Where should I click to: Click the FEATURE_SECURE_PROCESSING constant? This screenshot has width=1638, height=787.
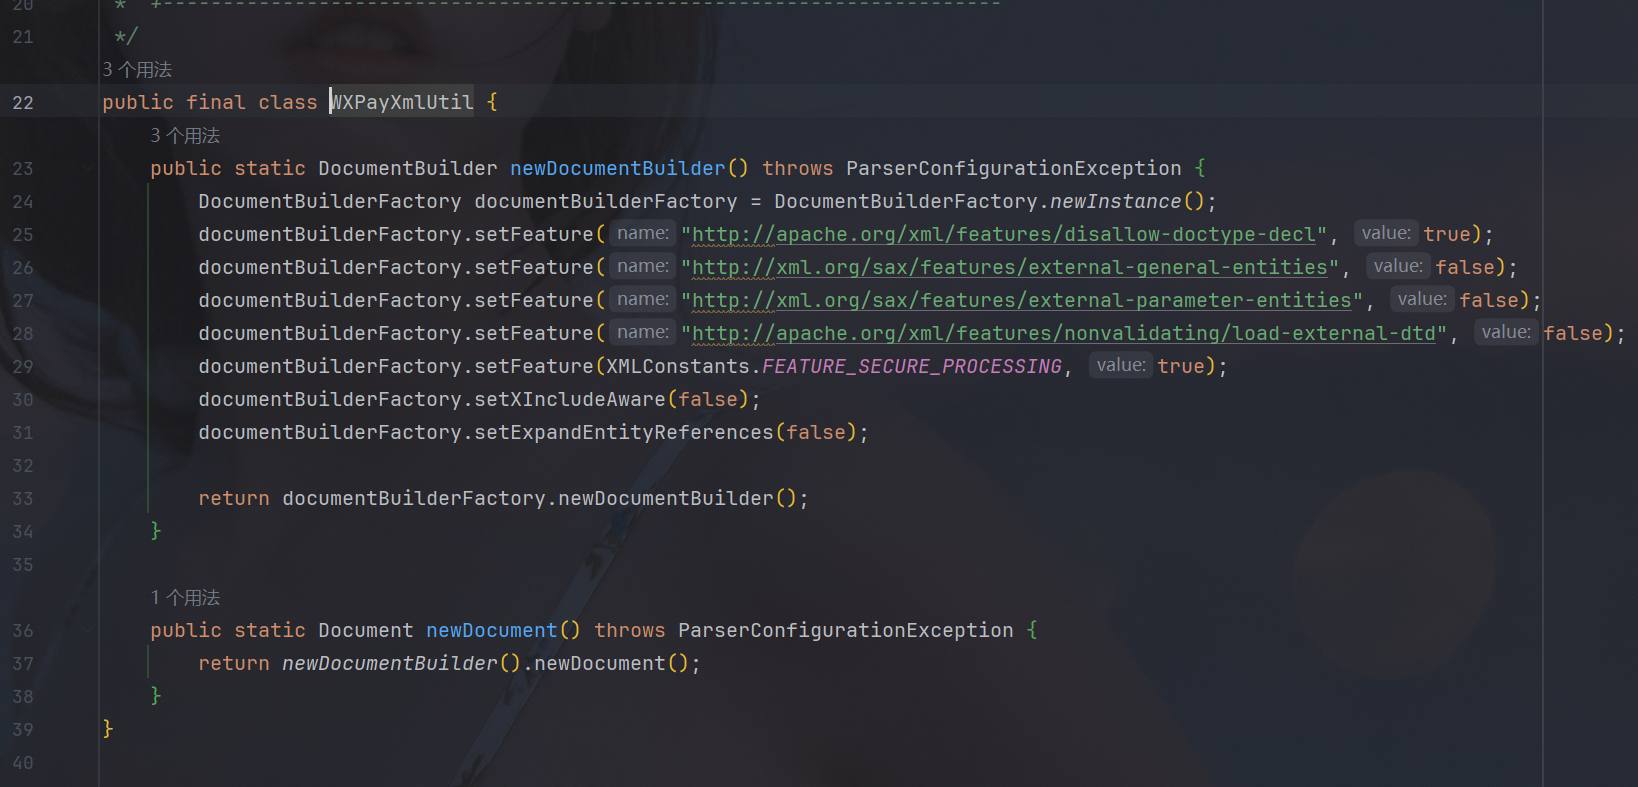911,367
